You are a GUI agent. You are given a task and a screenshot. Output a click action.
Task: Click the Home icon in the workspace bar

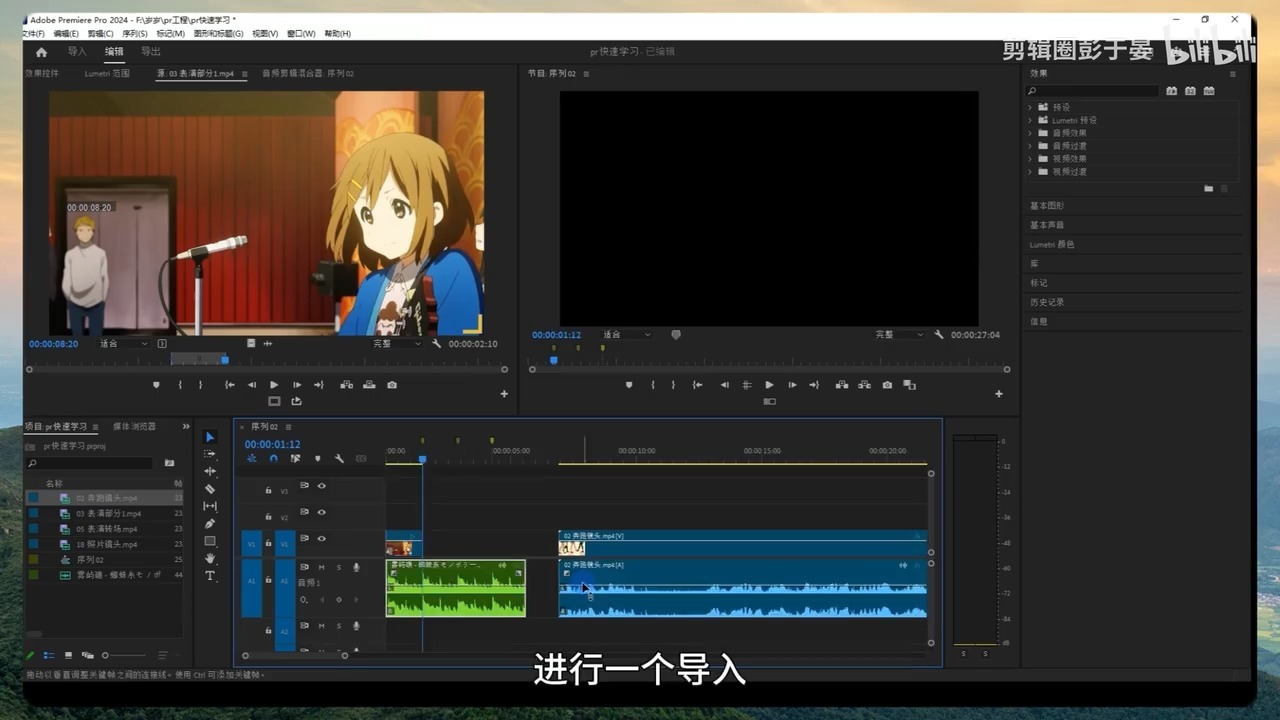(41, 52)
